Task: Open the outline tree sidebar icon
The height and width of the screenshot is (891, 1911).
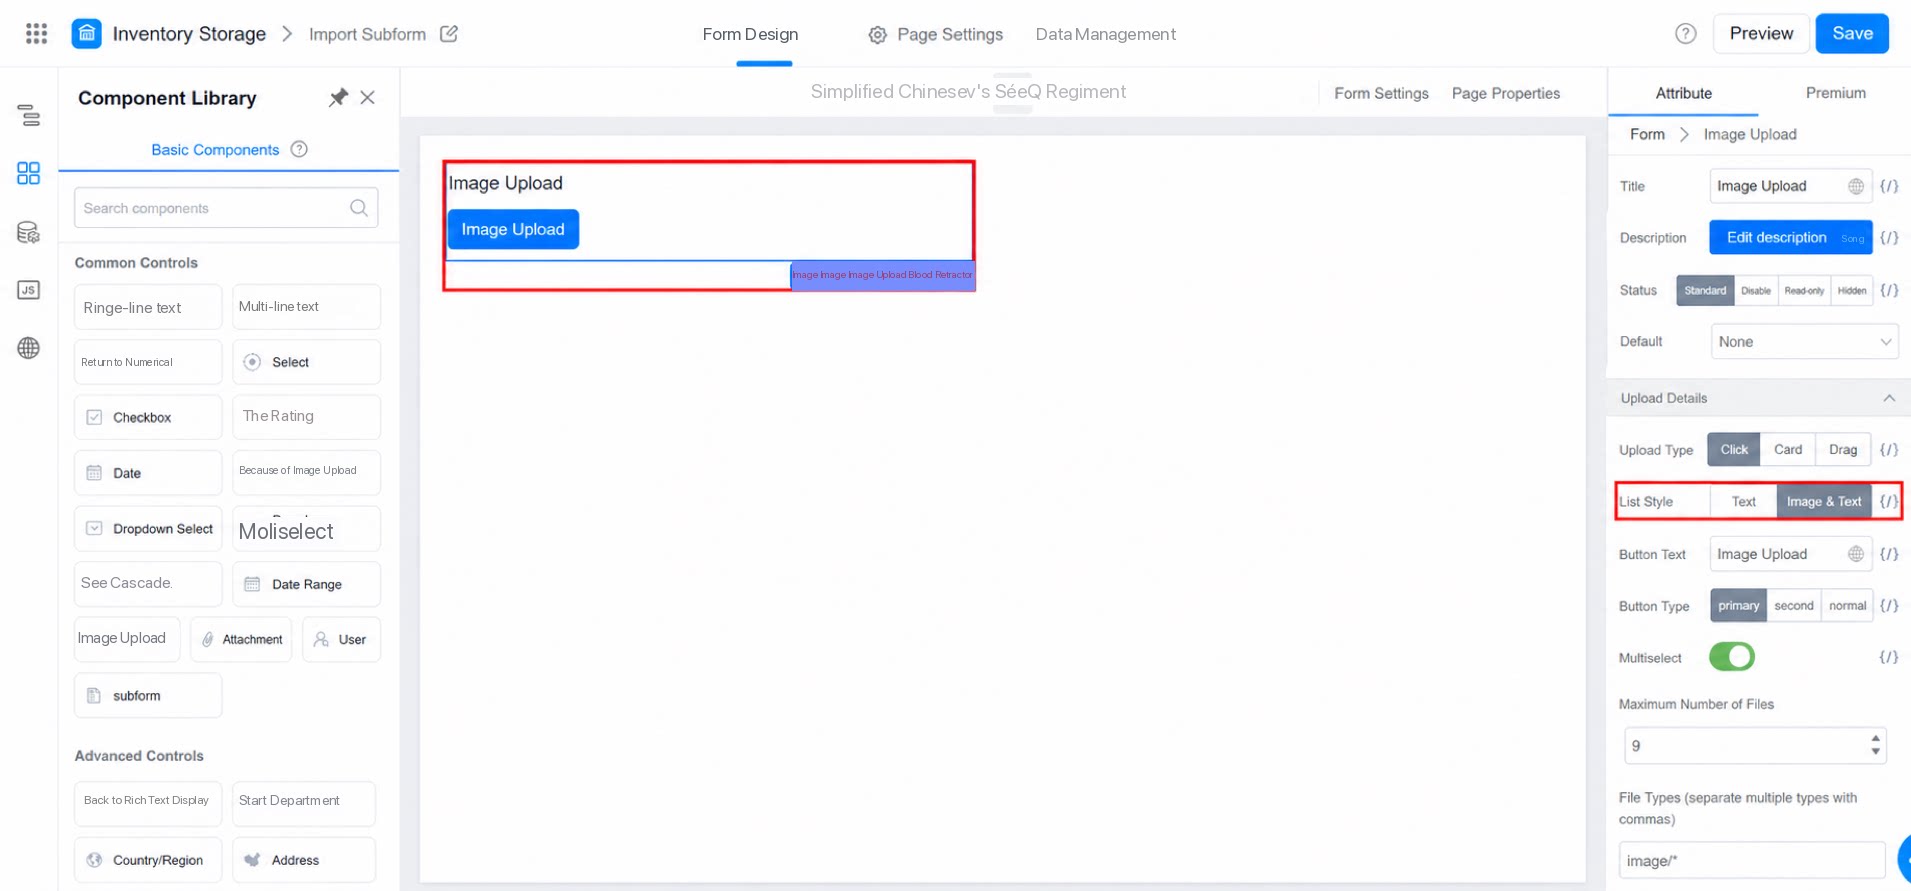Action: [x=29, y=116]
